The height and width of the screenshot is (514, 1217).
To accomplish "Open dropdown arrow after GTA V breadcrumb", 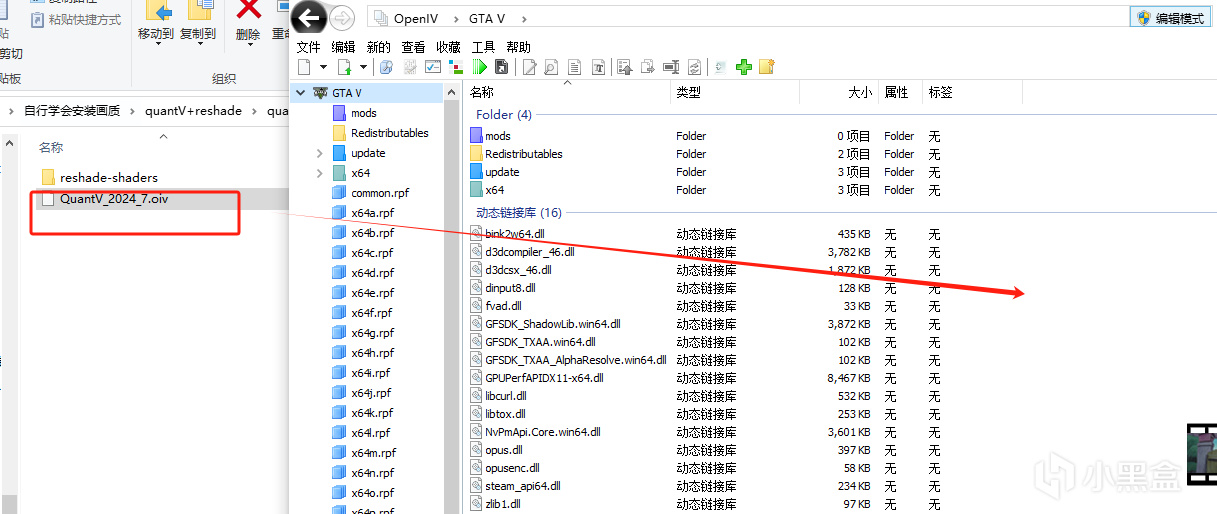I will click(524, 18).
